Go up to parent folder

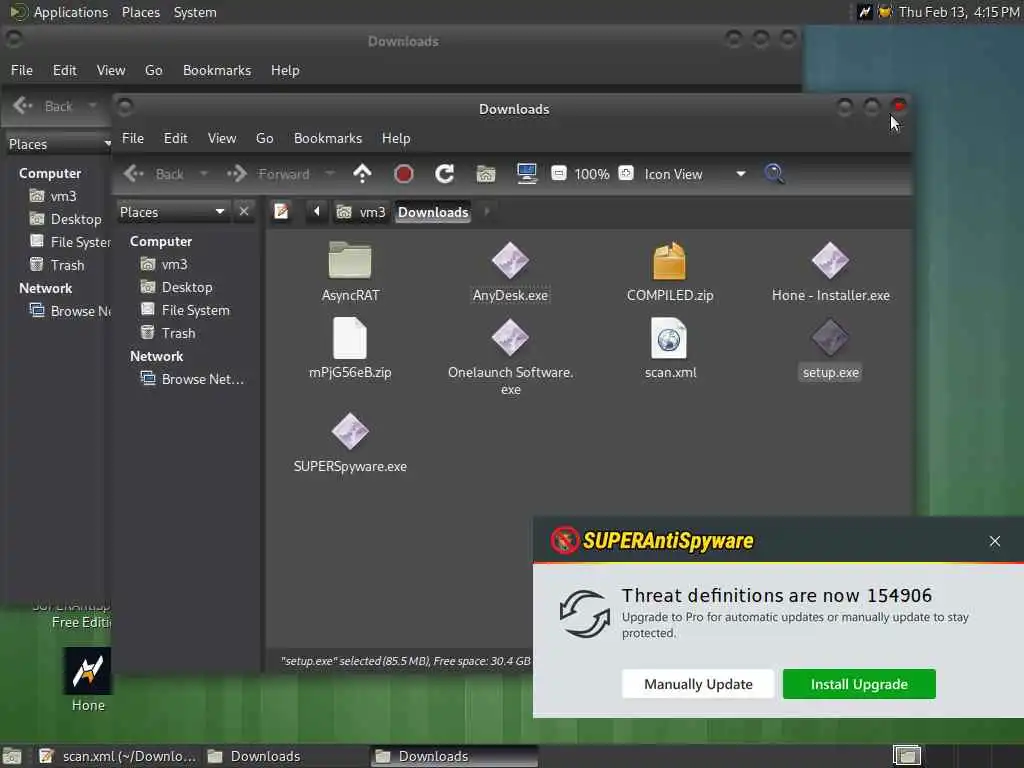tap(362, 174)
